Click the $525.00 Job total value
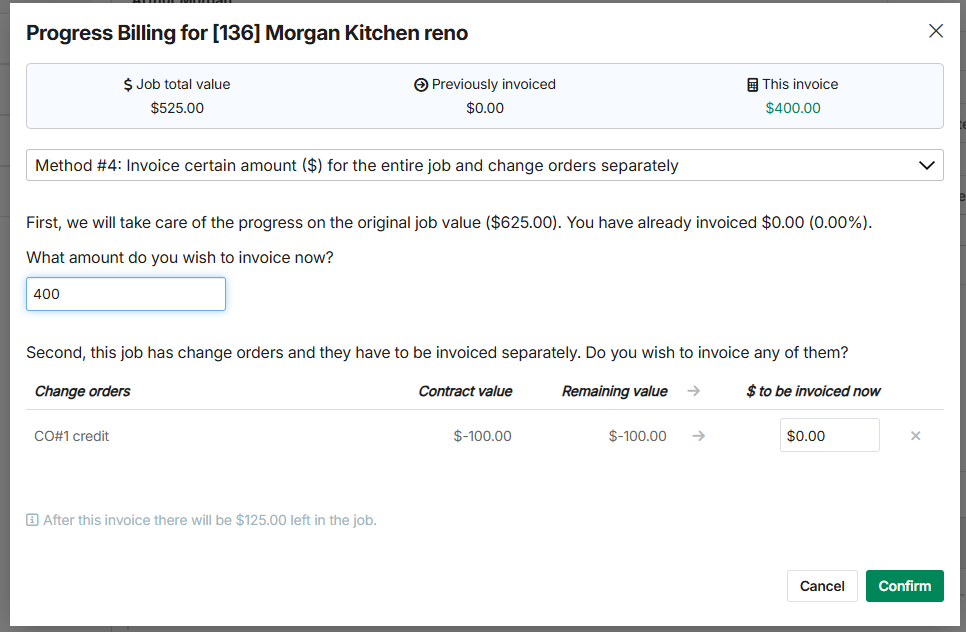This screenshot has height=632, width=966. (x=177, y=108)
